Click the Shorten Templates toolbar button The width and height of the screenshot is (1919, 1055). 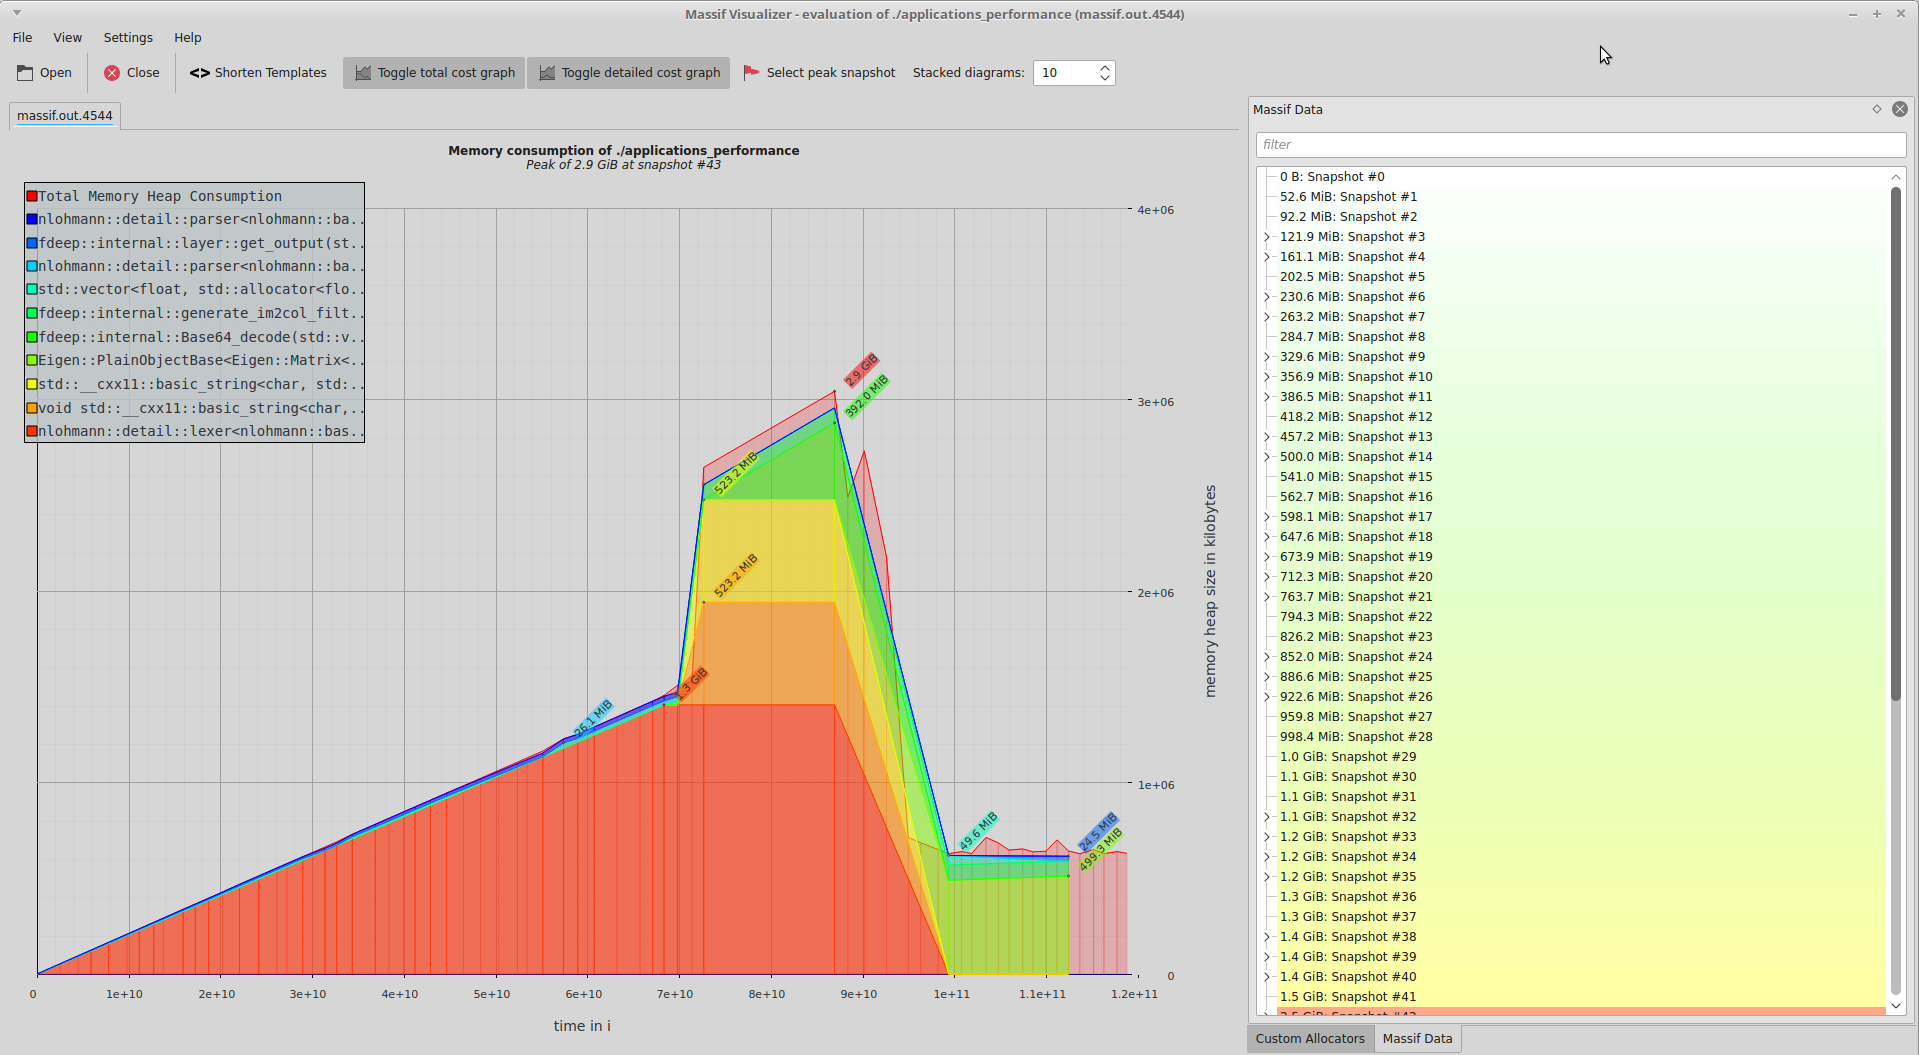(258, 73)
